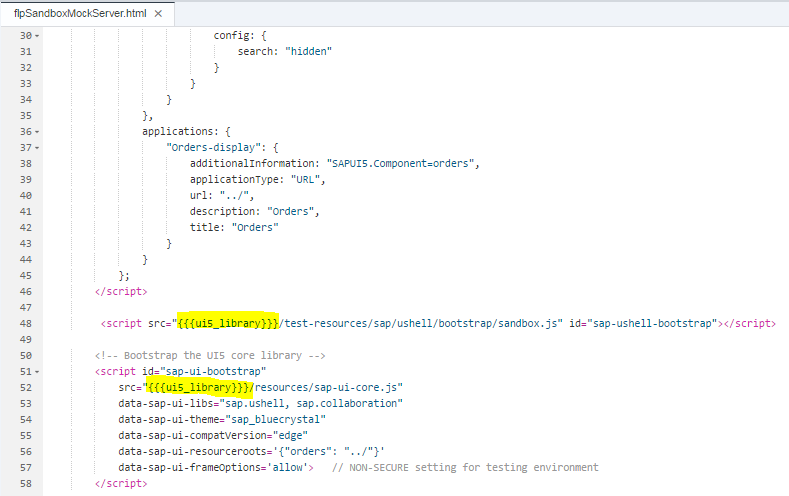Collapse code fold at line 30
The width and height of the screenshot is (789, 496).
click(37, 36)
